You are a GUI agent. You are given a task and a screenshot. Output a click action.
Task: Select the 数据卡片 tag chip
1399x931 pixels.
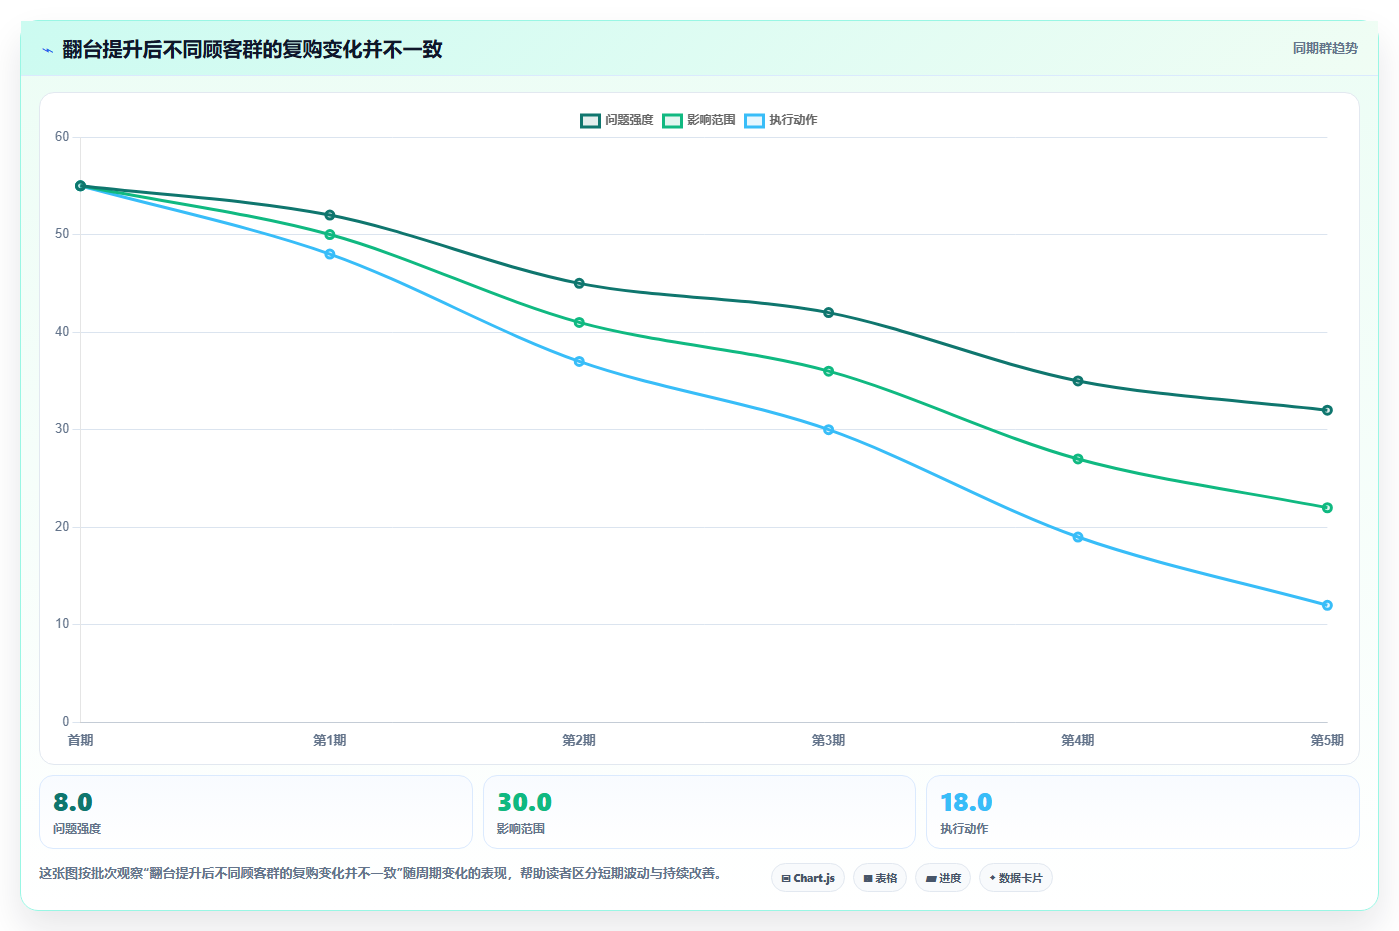coord(1016,878)
